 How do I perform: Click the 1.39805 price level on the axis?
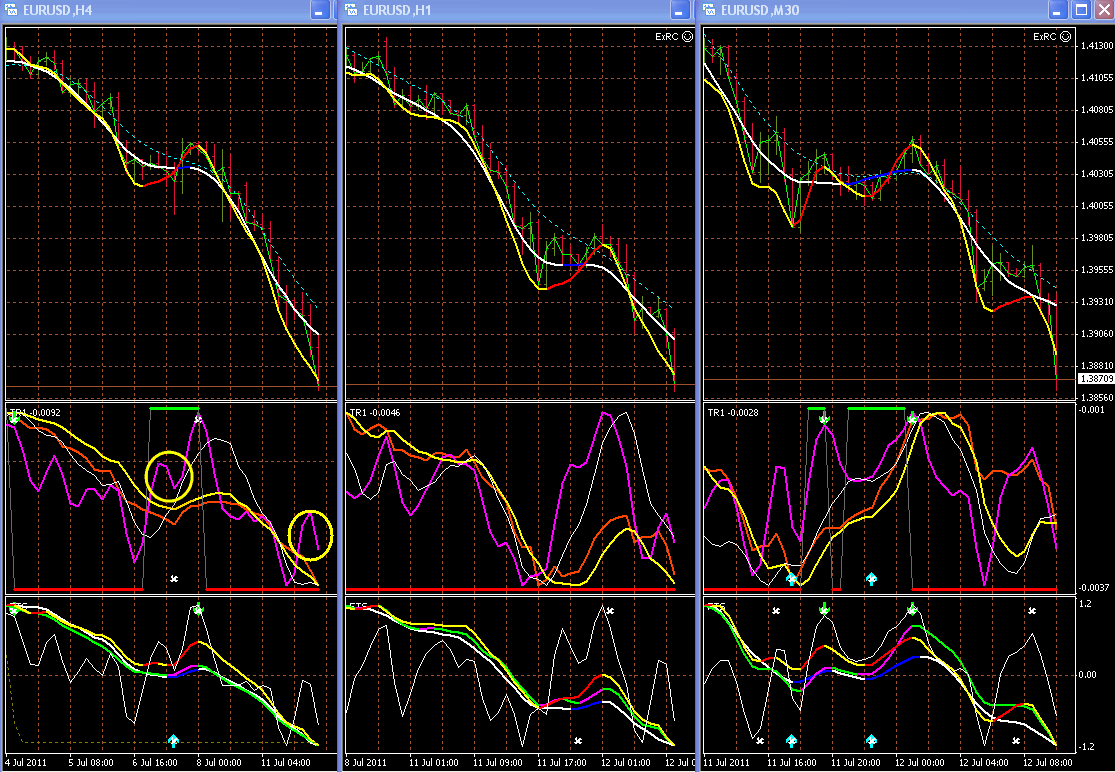pyautogui.click(x=1096, y=237)
